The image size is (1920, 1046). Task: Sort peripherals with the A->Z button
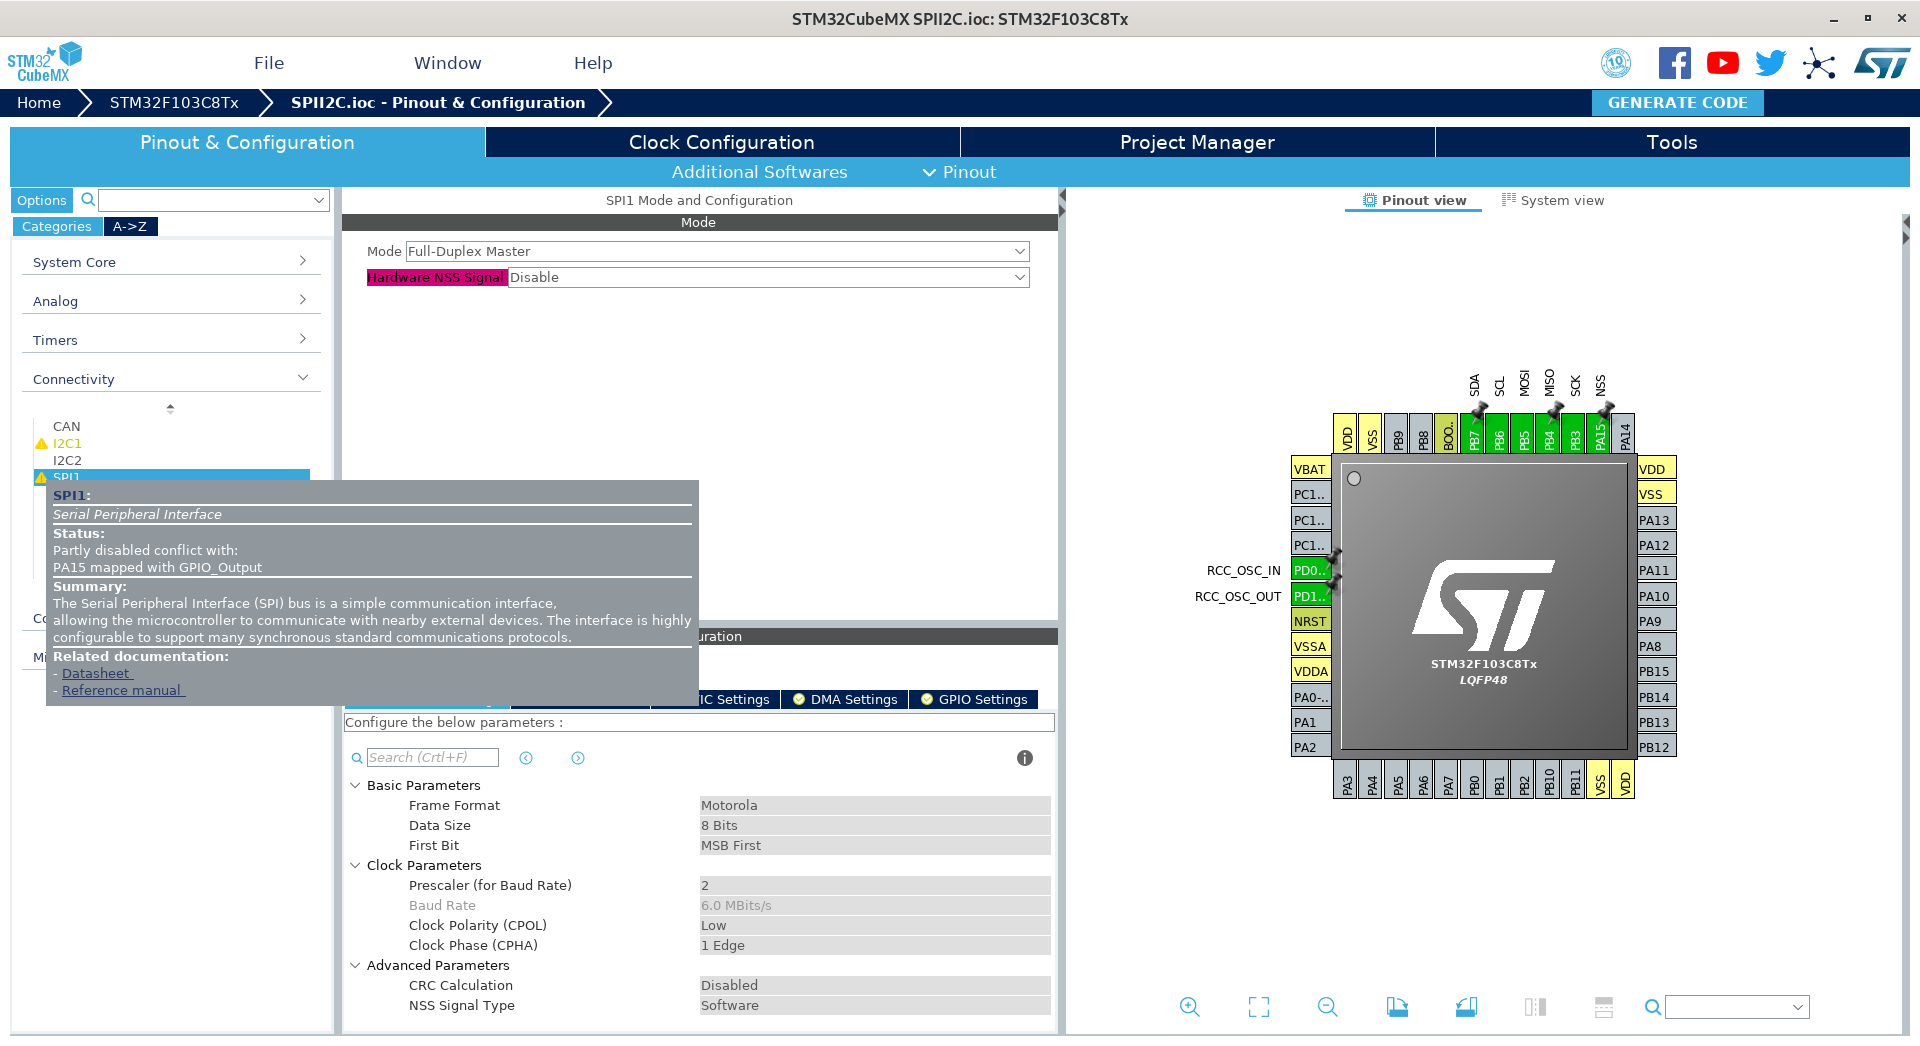tap(130, 226)
